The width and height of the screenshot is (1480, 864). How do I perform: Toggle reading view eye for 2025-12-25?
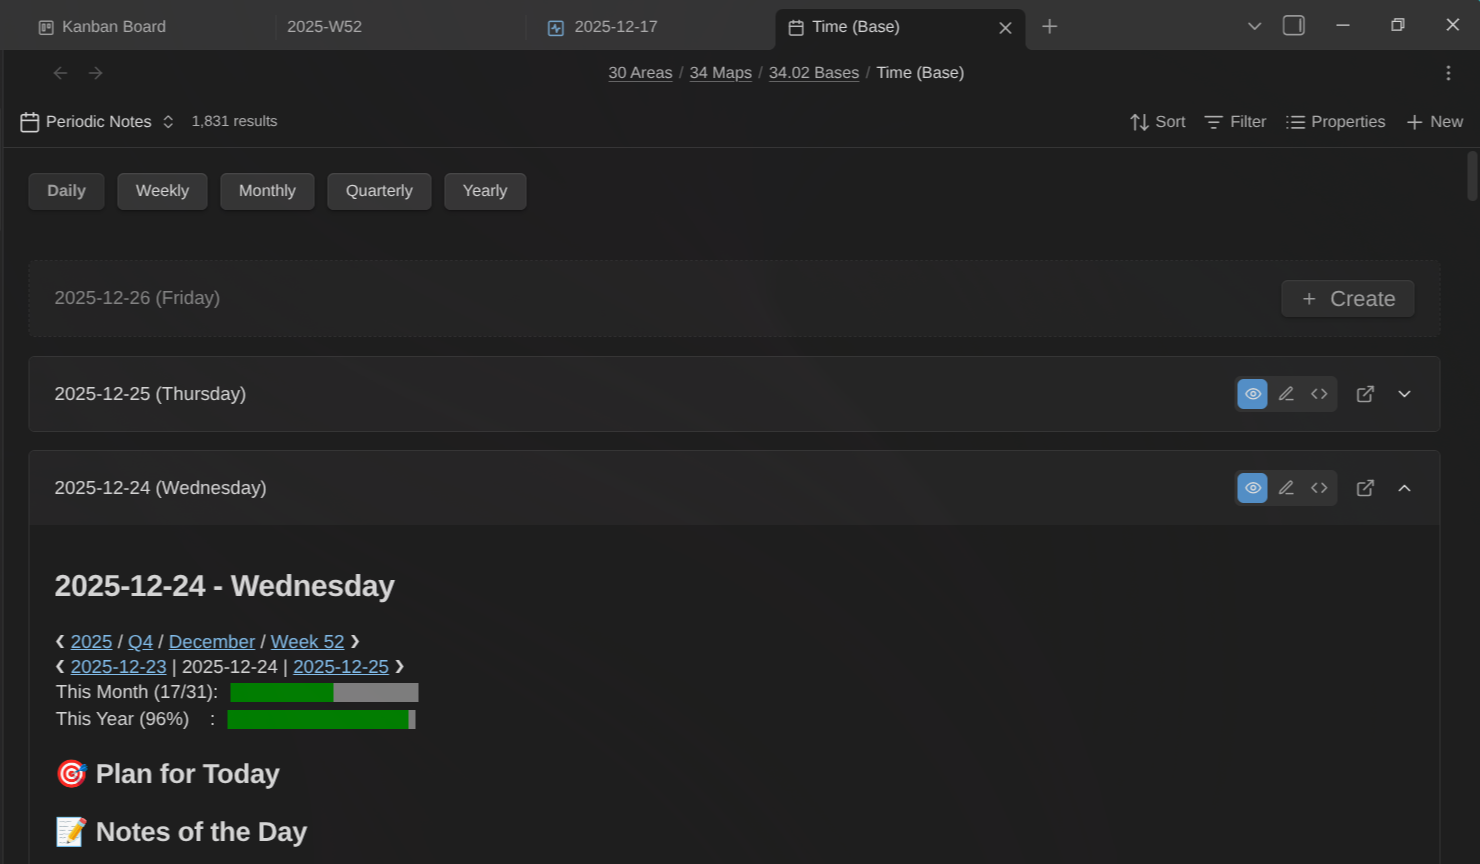pos(1253,394)
